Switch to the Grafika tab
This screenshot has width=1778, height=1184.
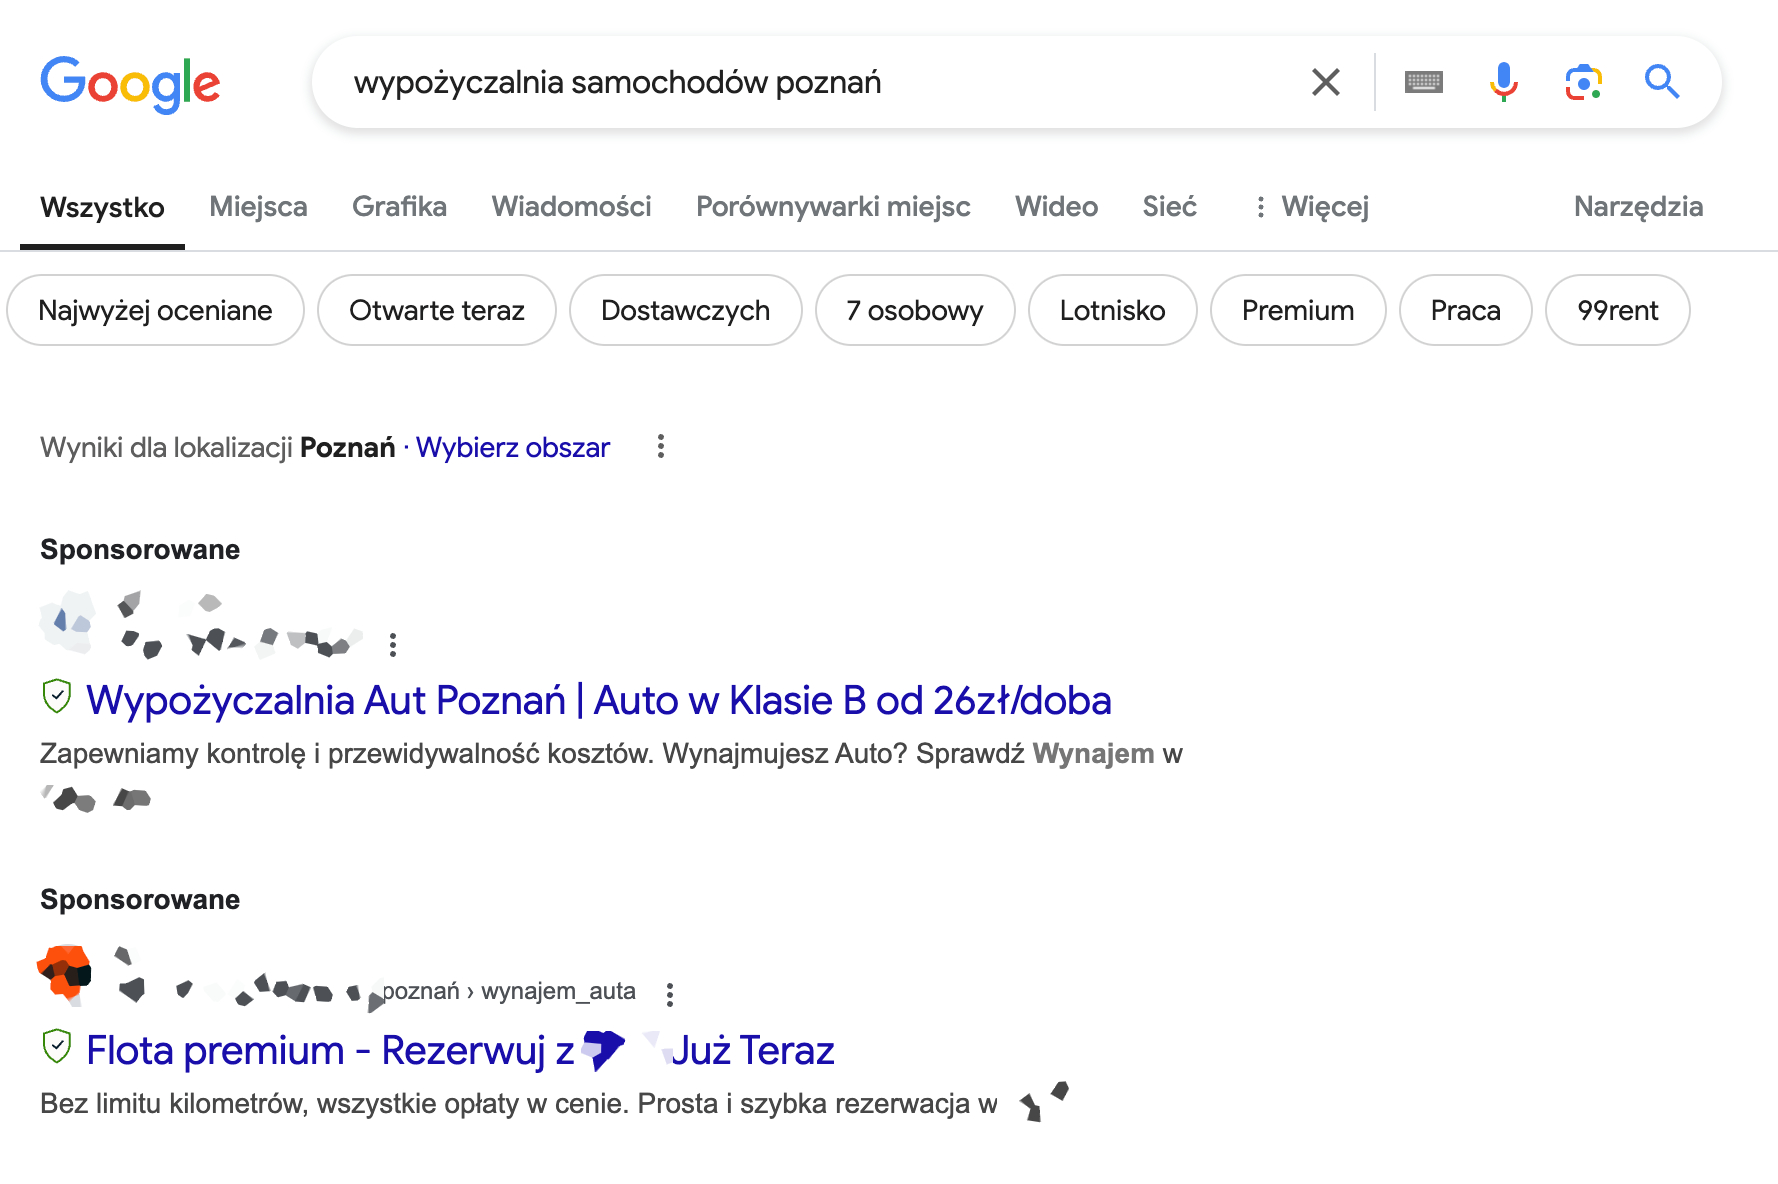pyautogui.click(x=399, y=207)
